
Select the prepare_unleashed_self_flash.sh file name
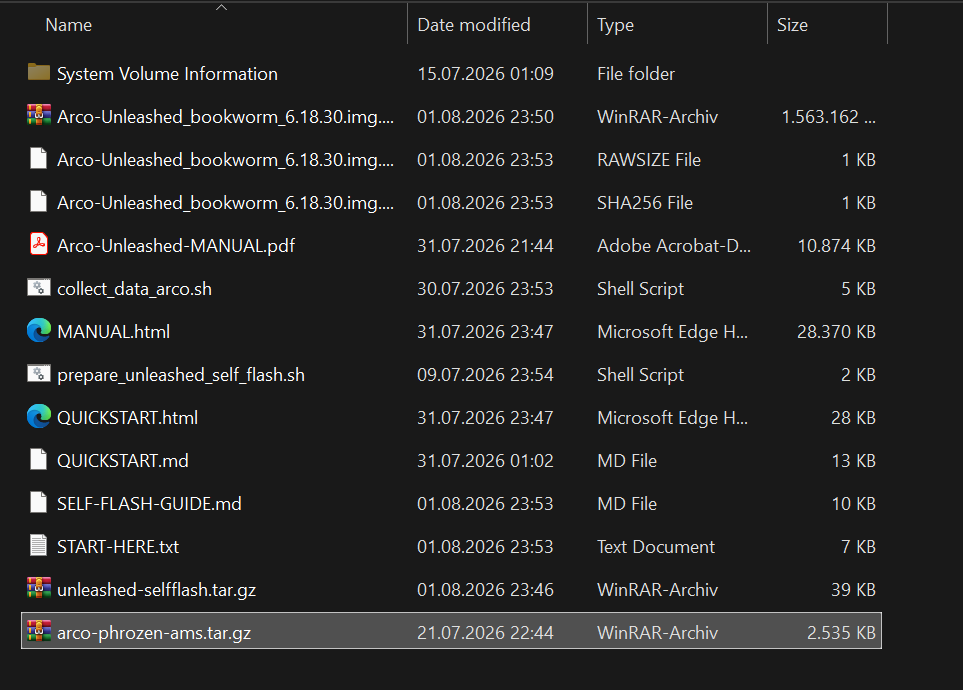[181, 375]
